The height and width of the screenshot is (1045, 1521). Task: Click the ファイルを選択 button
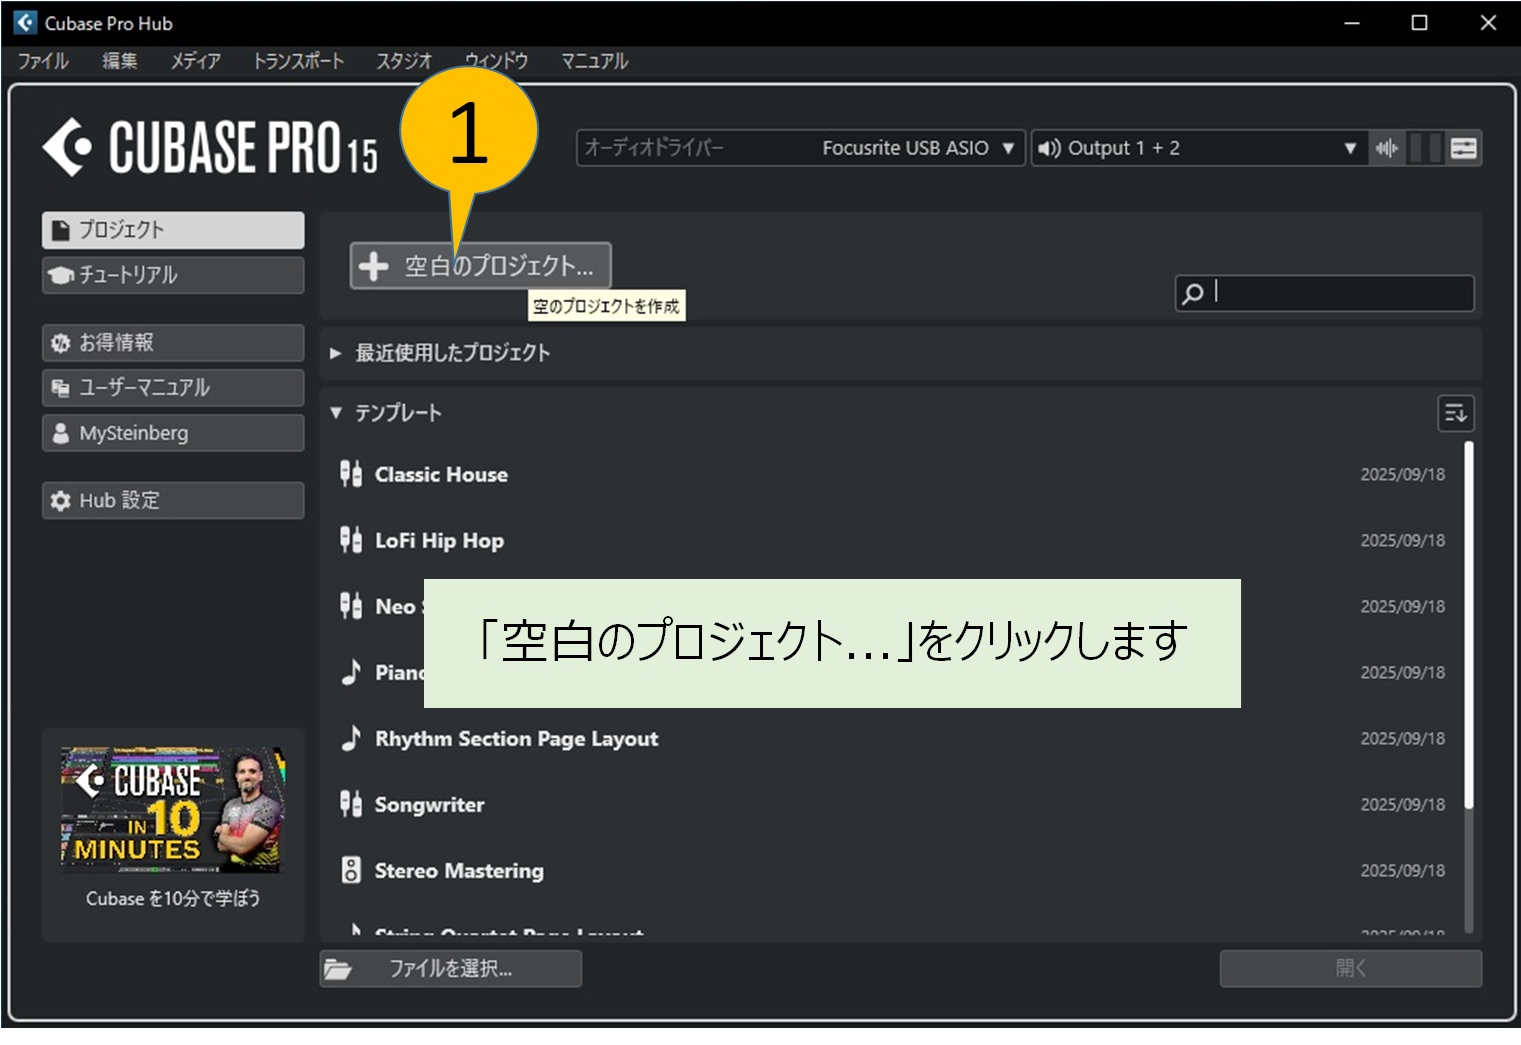[450, 968]
